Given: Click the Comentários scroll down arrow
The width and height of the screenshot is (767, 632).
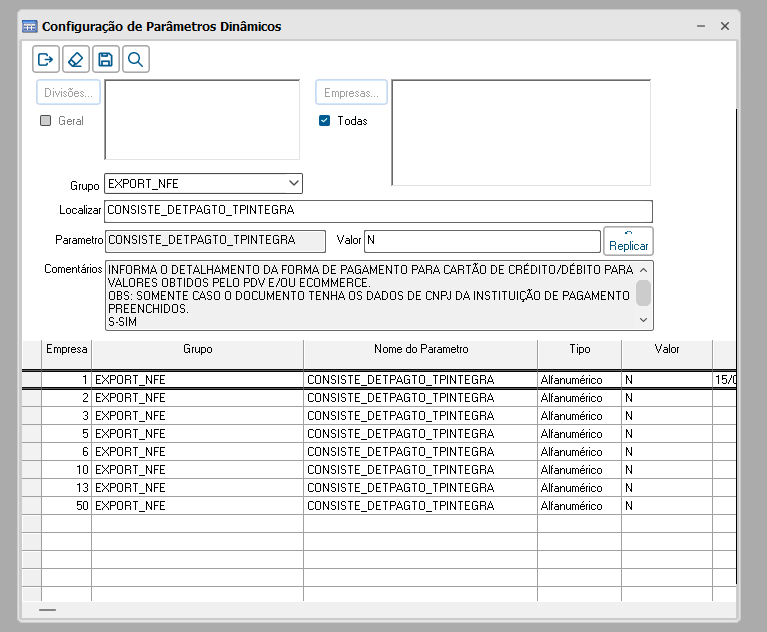Looking at the screenshot, I should coord(644,320).
